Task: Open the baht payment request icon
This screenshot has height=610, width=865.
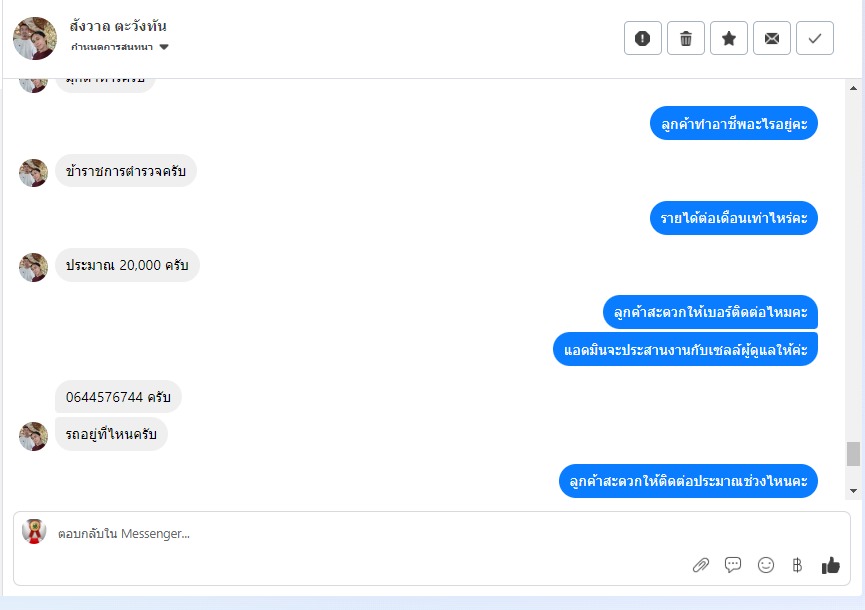Action: point(797,565)
